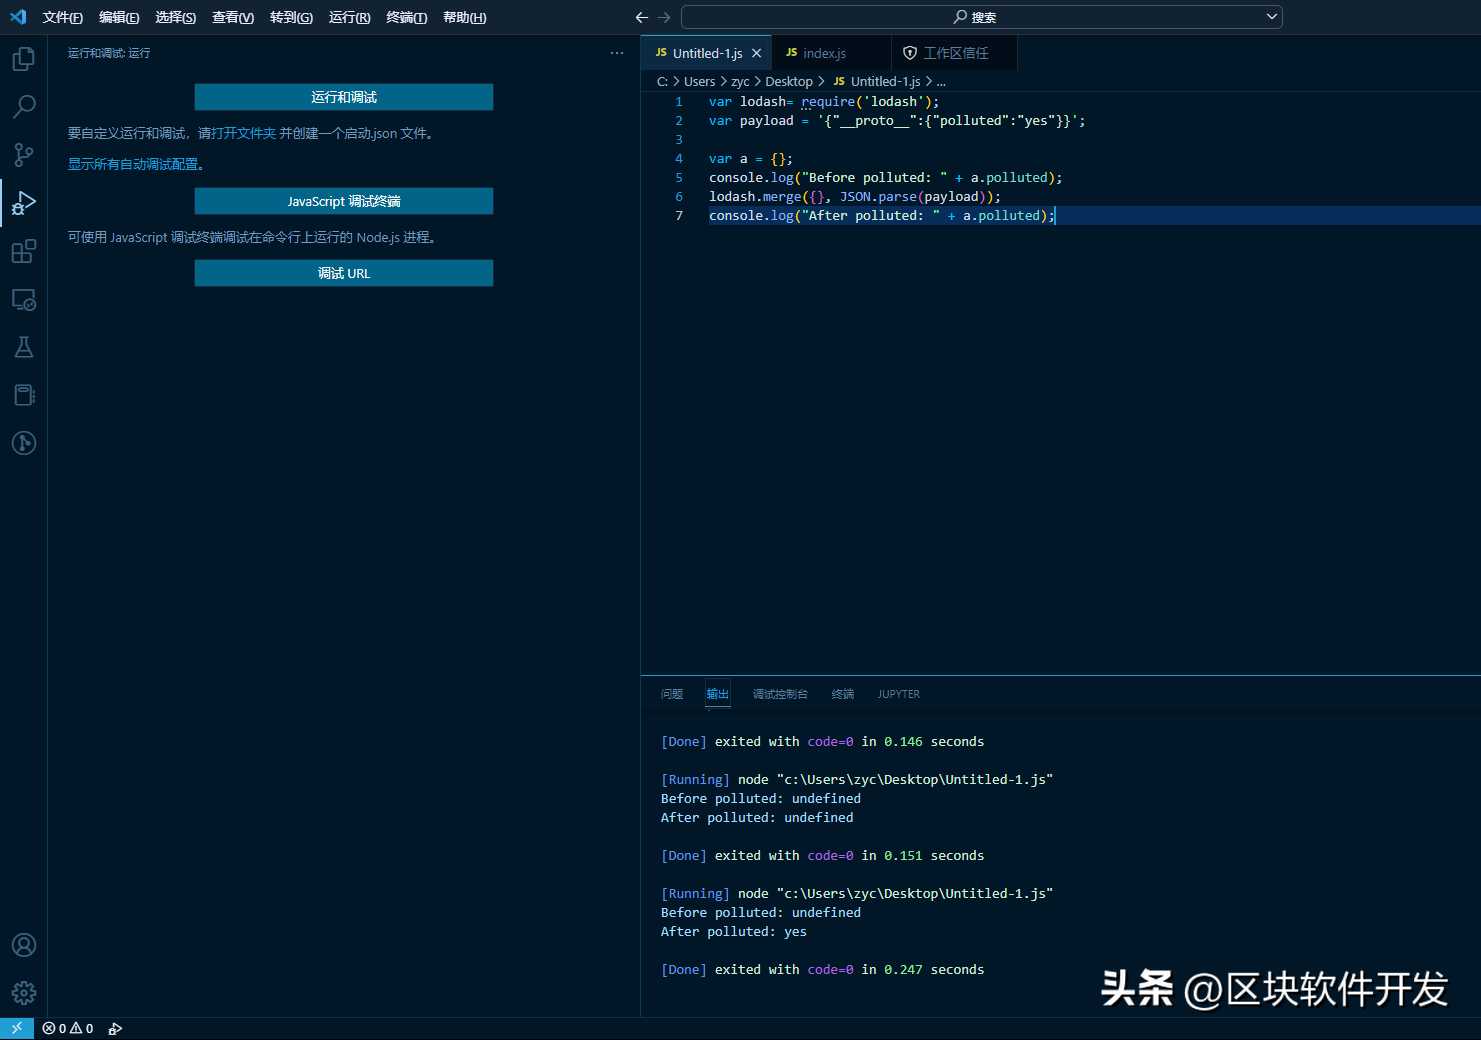Switch to the JUPYTER panel tab

point(899,694)
